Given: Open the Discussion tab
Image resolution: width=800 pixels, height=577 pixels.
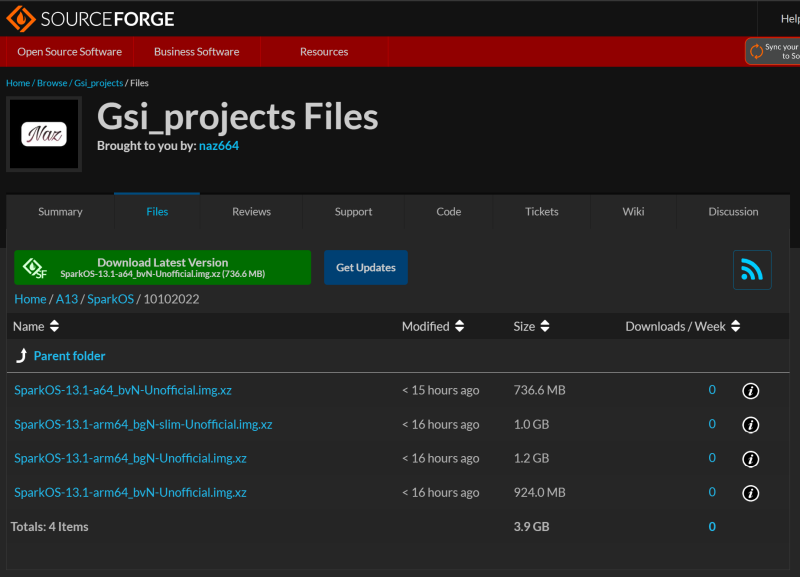Looking at the screenshot, I should [x=733, y=211].
